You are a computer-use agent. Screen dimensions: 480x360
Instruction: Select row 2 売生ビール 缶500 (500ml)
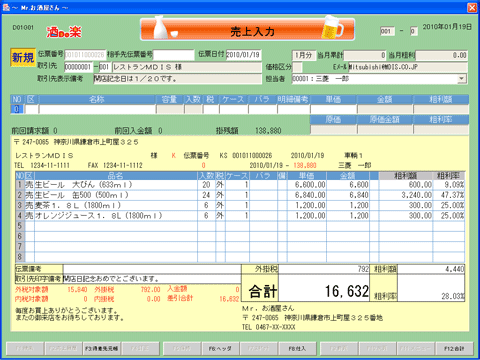click(x=240, y=195)
